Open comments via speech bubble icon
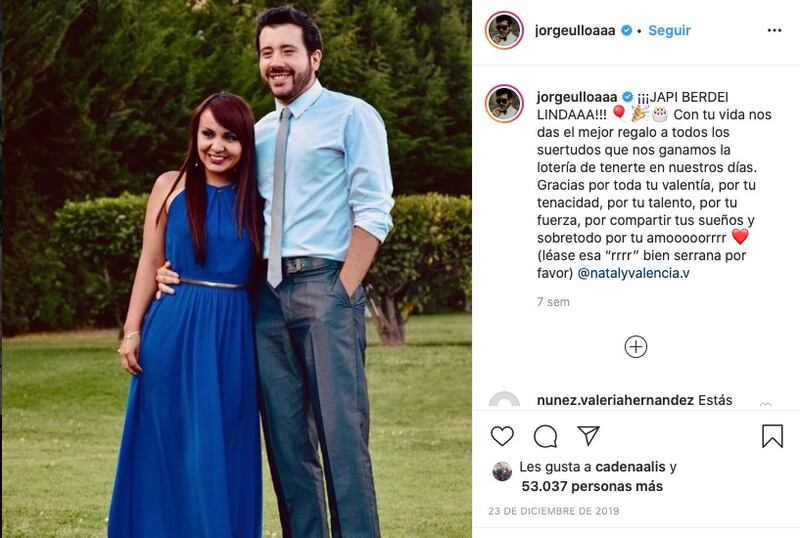Image resolution: width=800 pixels, height=538 pixels. click(x=545, y=436)
